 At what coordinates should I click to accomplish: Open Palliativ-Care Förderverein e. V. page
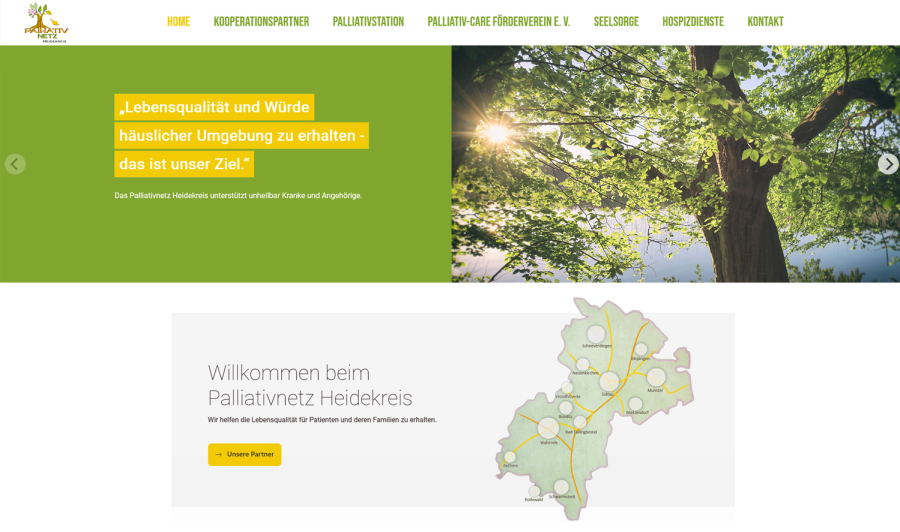(498, 22)
